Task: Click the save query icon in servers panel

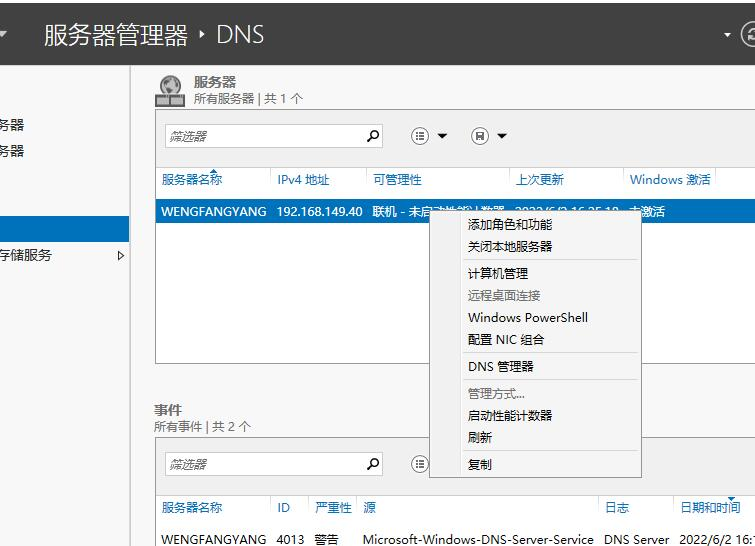Action: (x=480, y=136)
